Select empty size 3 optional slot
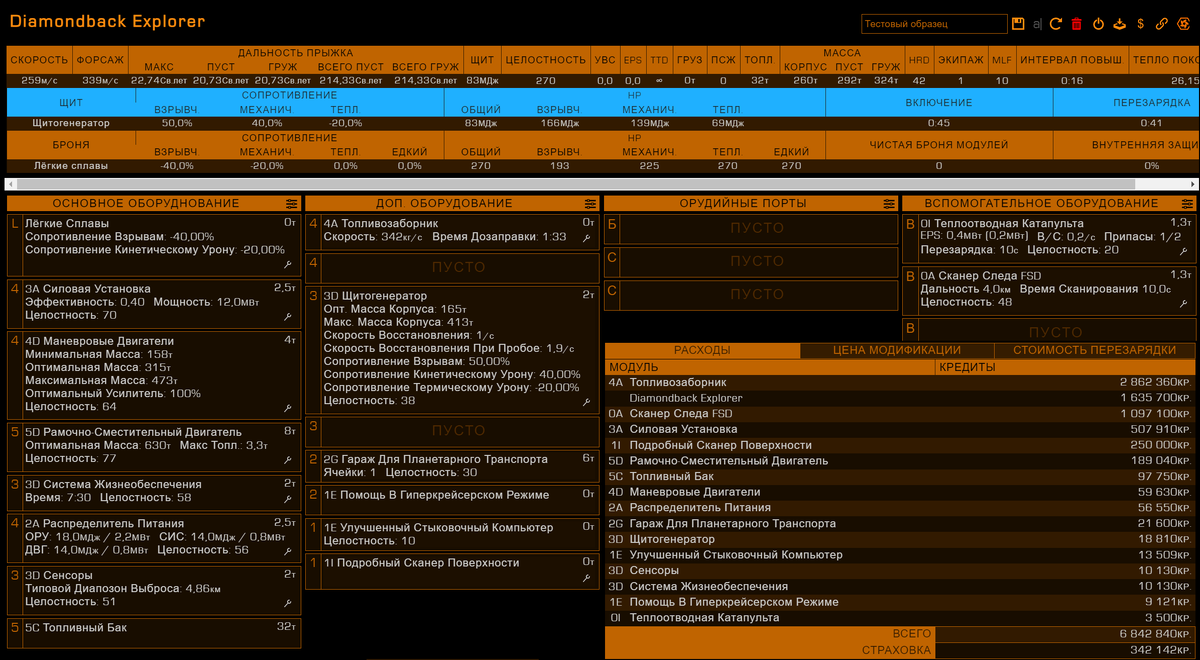The width and height of the screenshot is (1200, 660). (452, 430)
